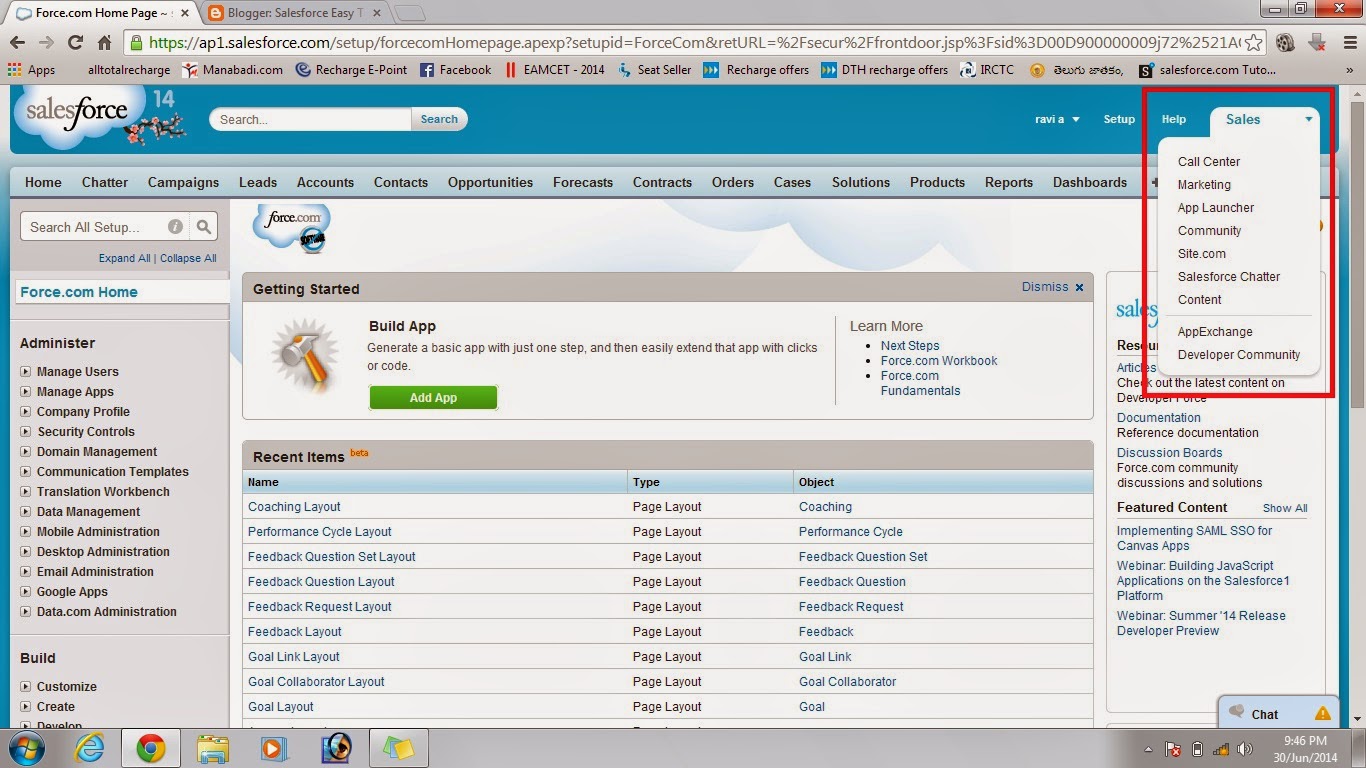Click the Force.com setup cloud icon
Screen dimensions: 1366x768
click(292, 228)
